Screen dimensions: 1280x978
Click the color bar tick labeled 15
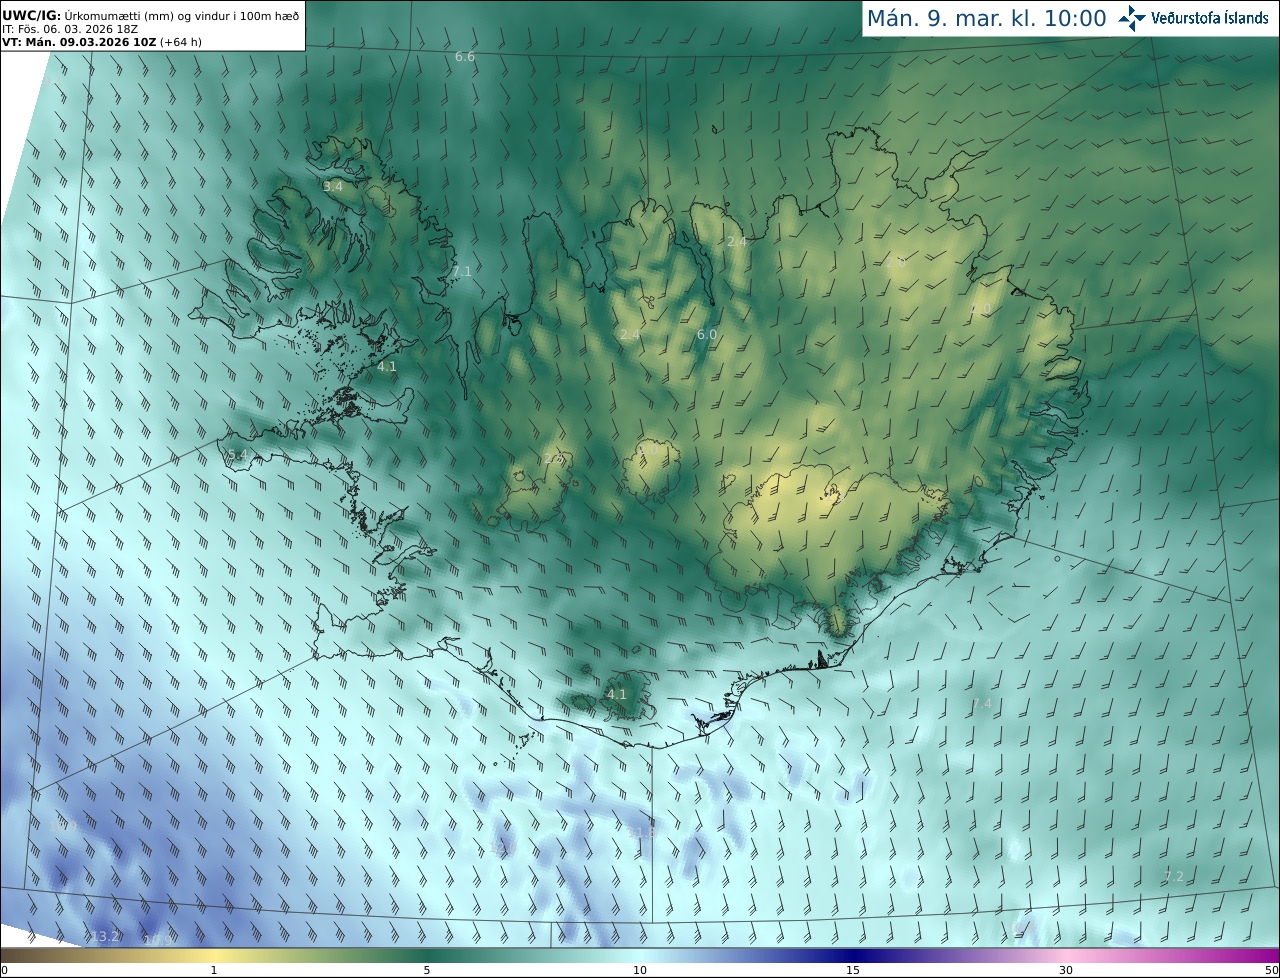coord(853,970)
